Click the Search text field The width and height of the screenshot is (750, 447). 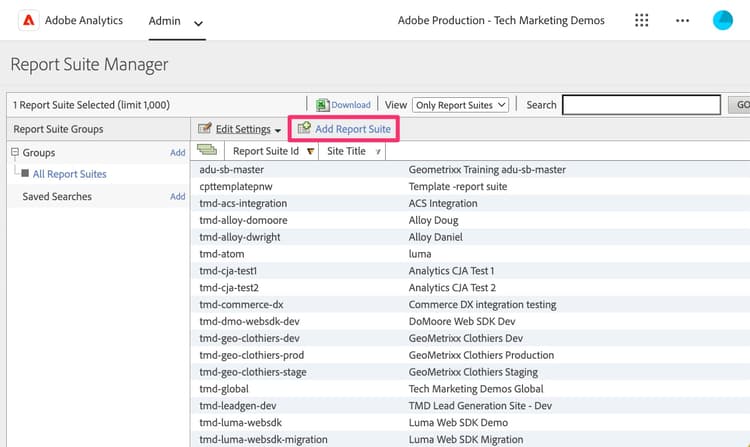pyautogui.click(x=641, y=105)
